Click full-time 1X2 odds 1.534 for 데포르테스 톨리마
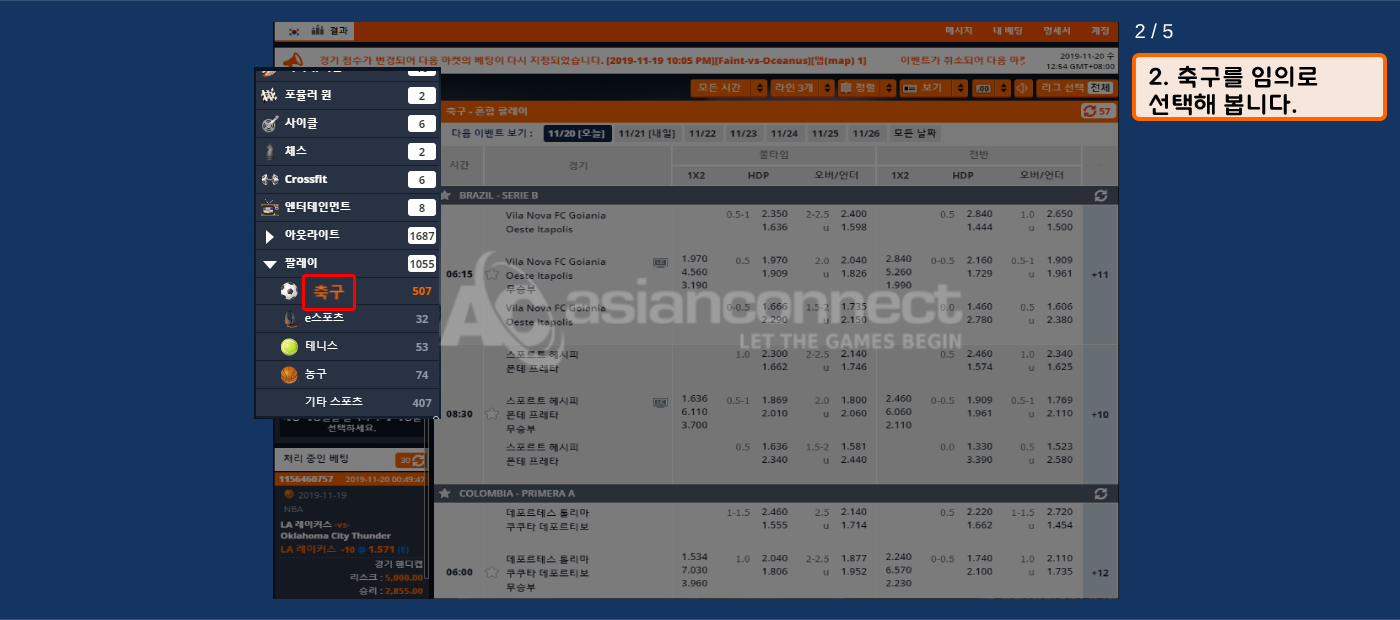The image size is (1400, 620). (x=694, y=557)
